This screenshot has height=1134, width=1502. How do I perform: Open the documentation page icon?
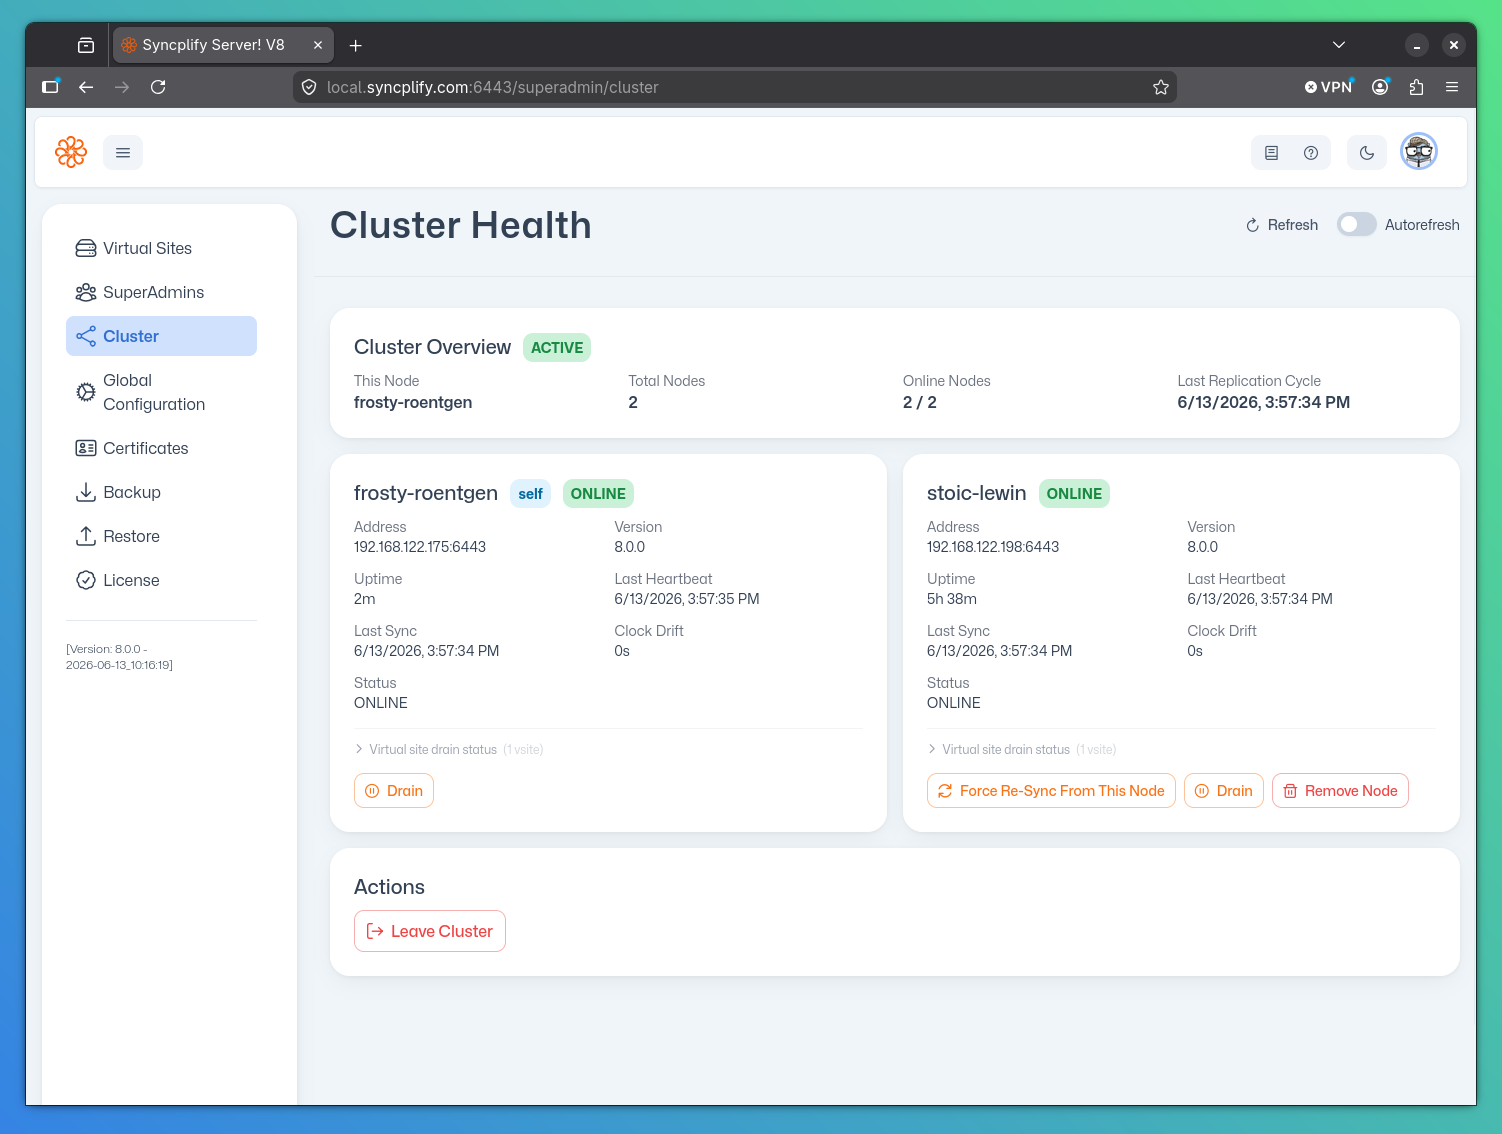coord(1271,153)
